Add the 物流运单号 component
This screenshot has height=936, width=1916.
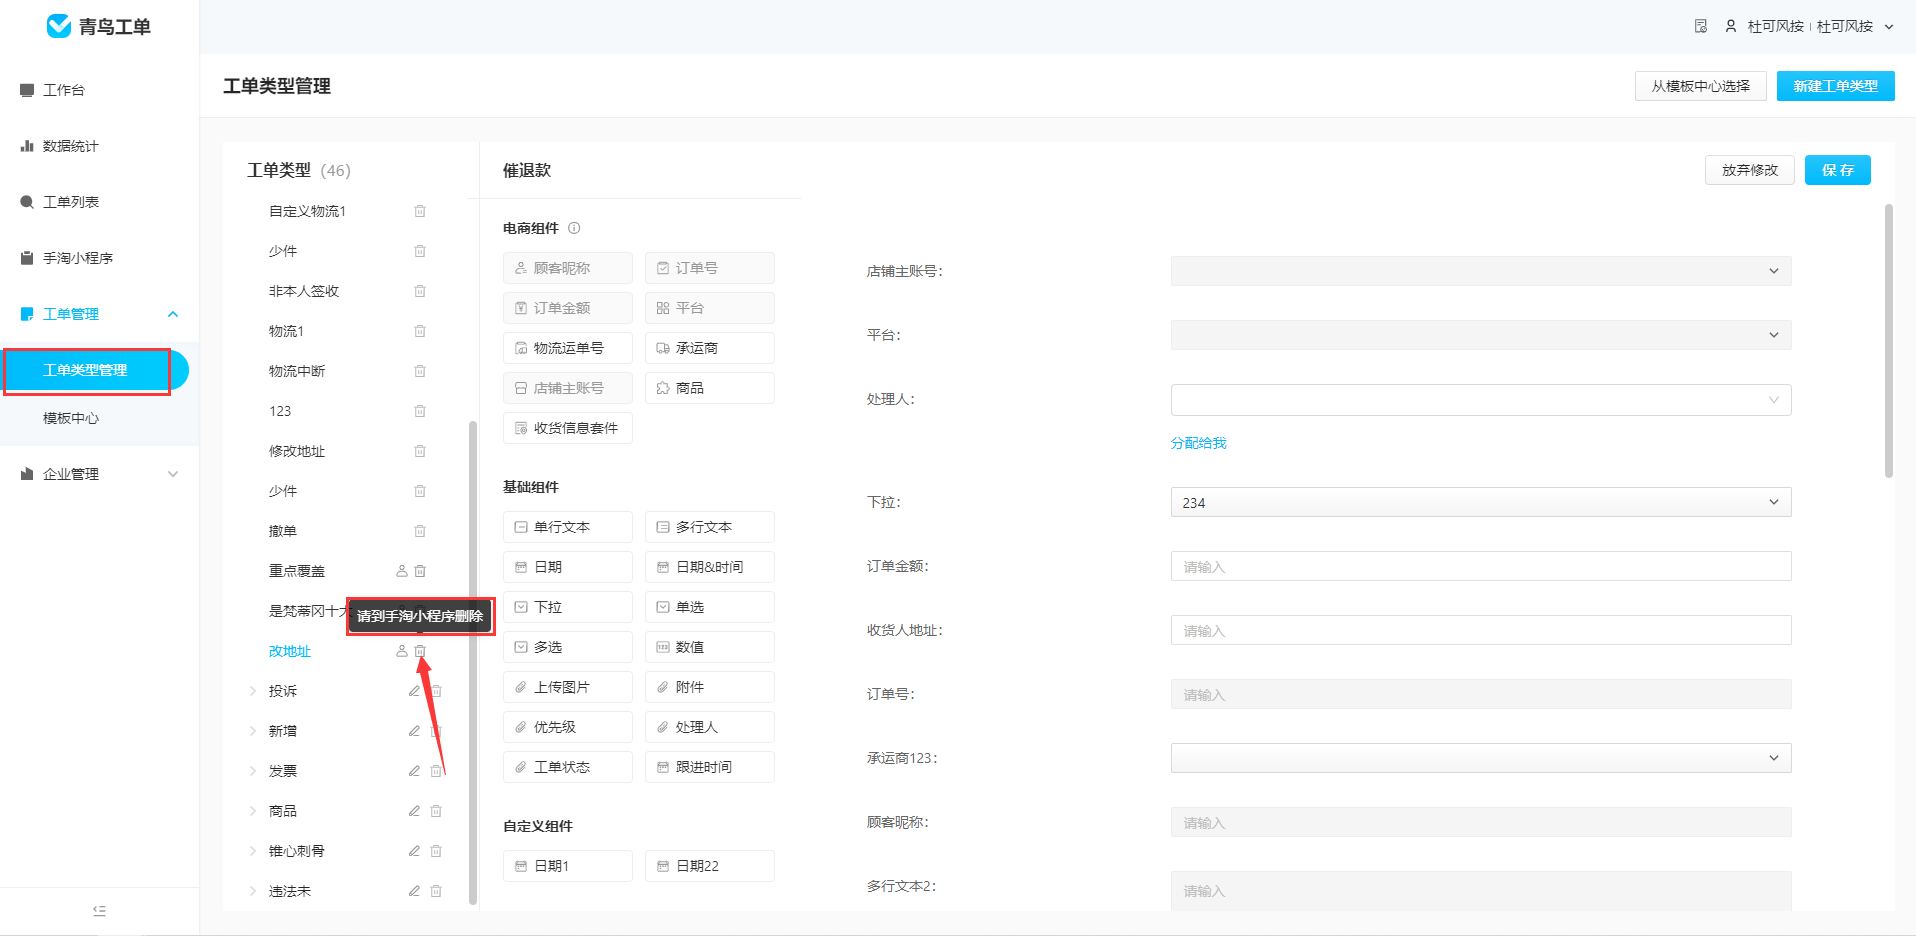[x=568, y=348]
